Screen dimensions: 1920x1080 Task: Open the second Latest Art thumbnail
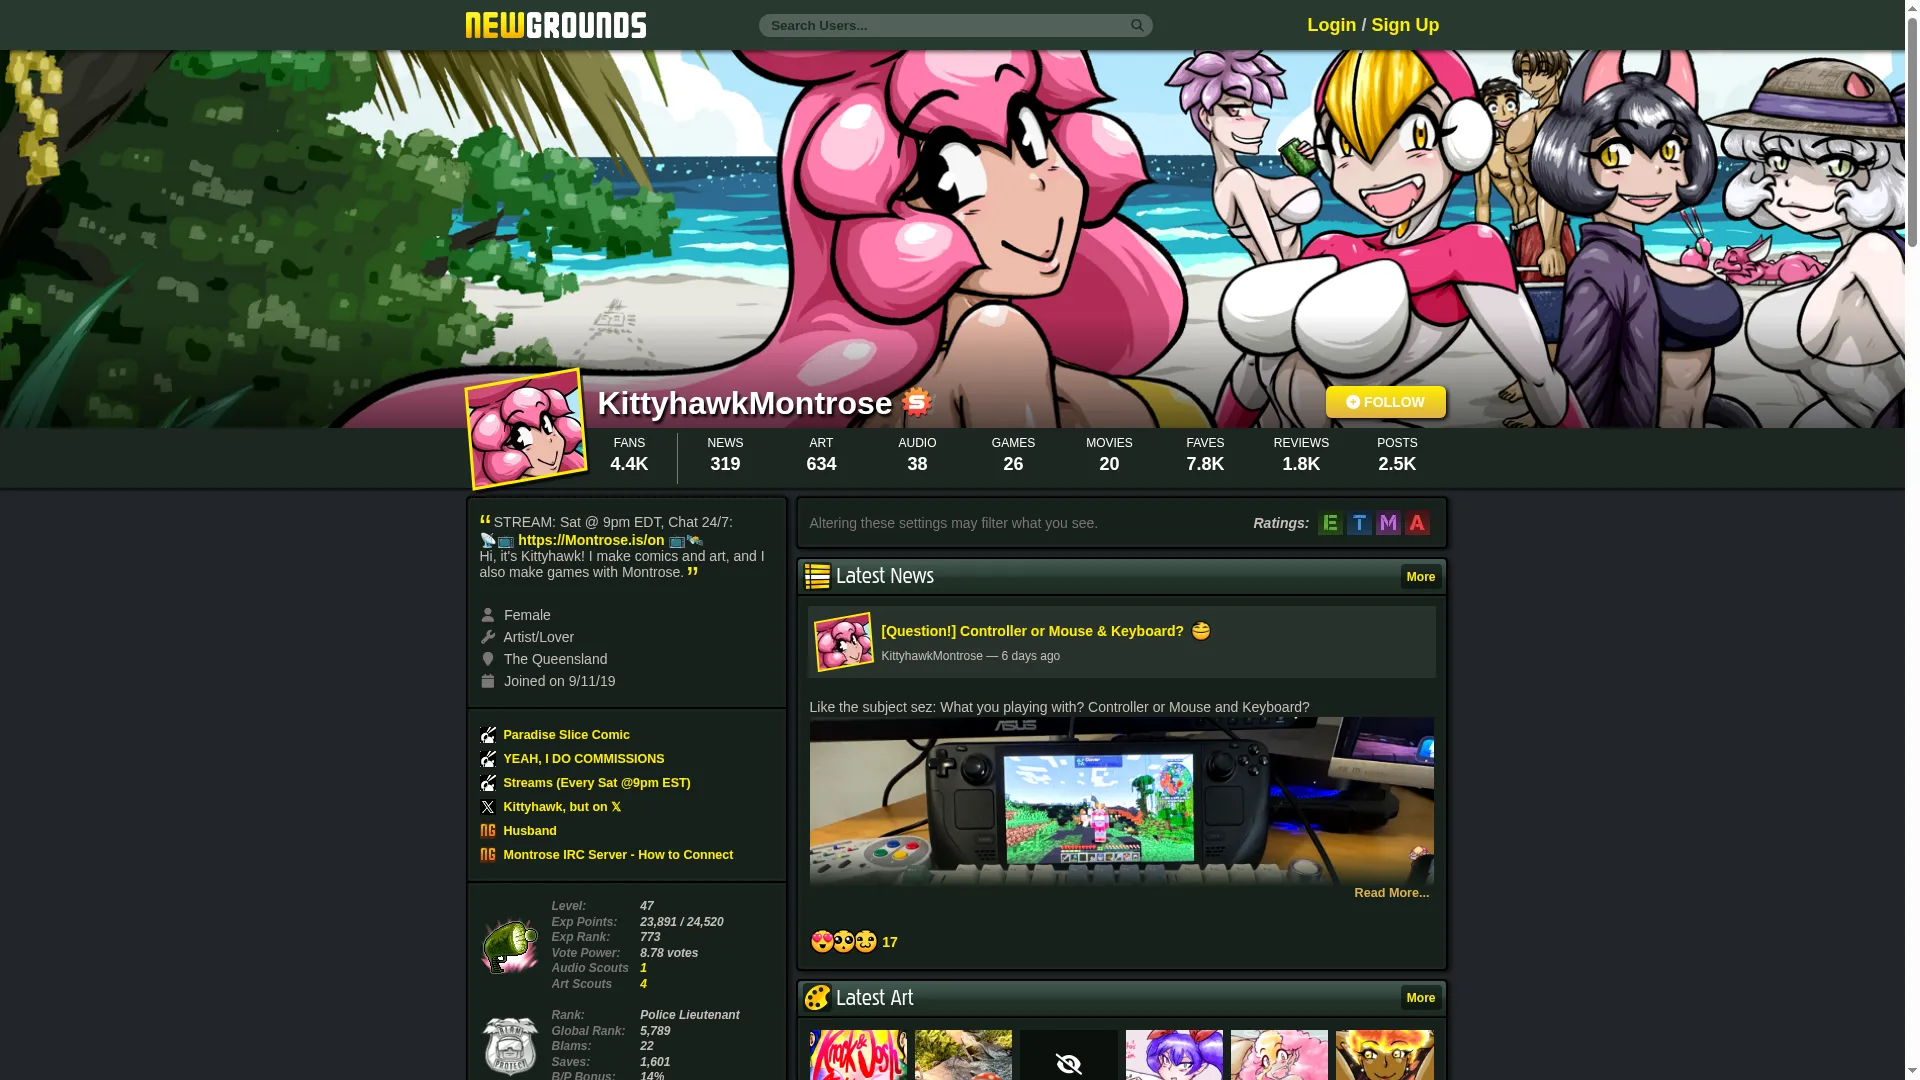coord(963,1055)
